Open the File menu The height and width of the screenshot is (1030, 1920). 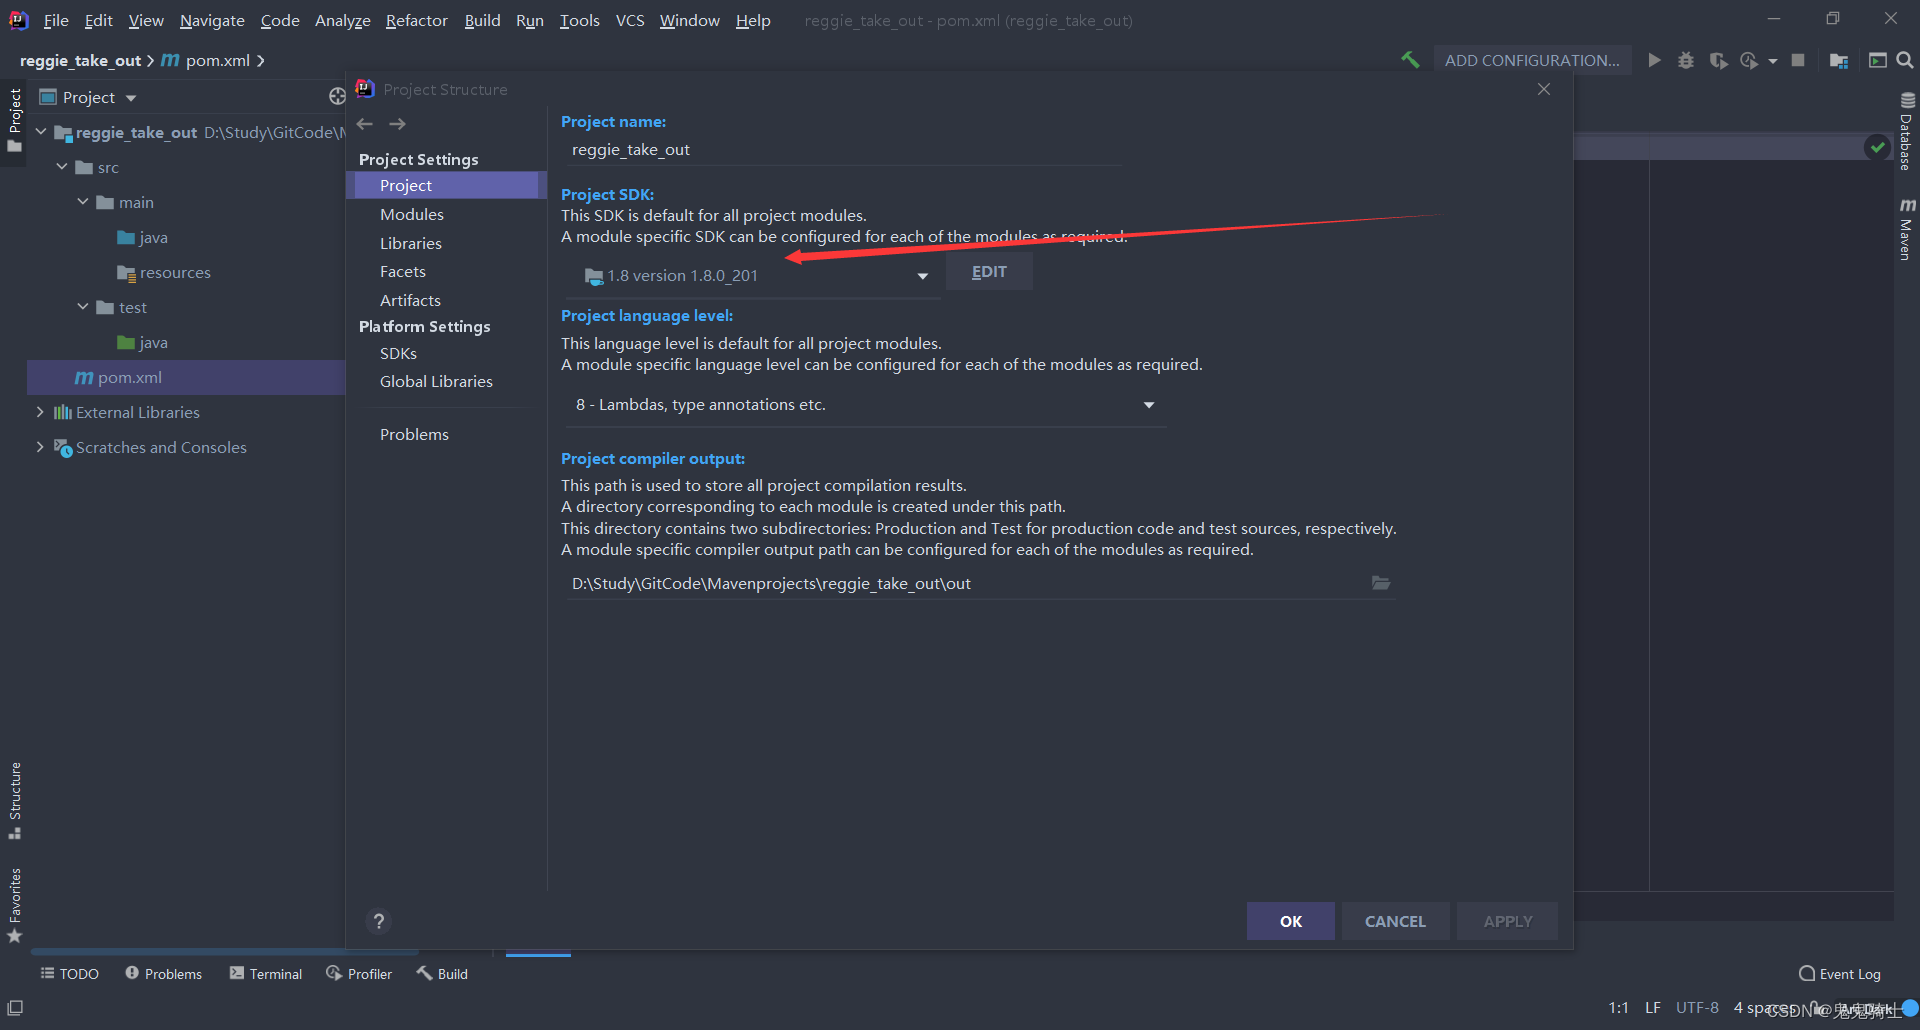click(56, 20)
